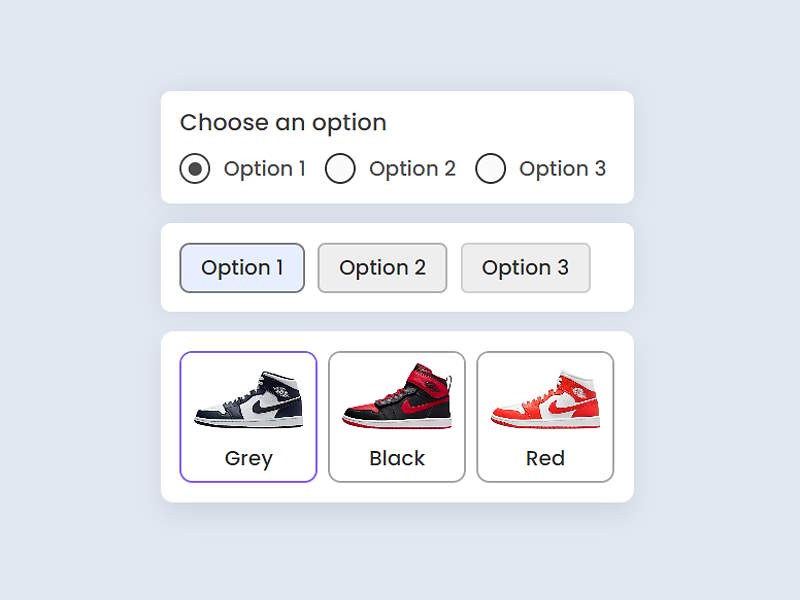Click the 'Red' caption under the sneaker
This screenshot has width=800, height=600.
[x=545, y=458]
